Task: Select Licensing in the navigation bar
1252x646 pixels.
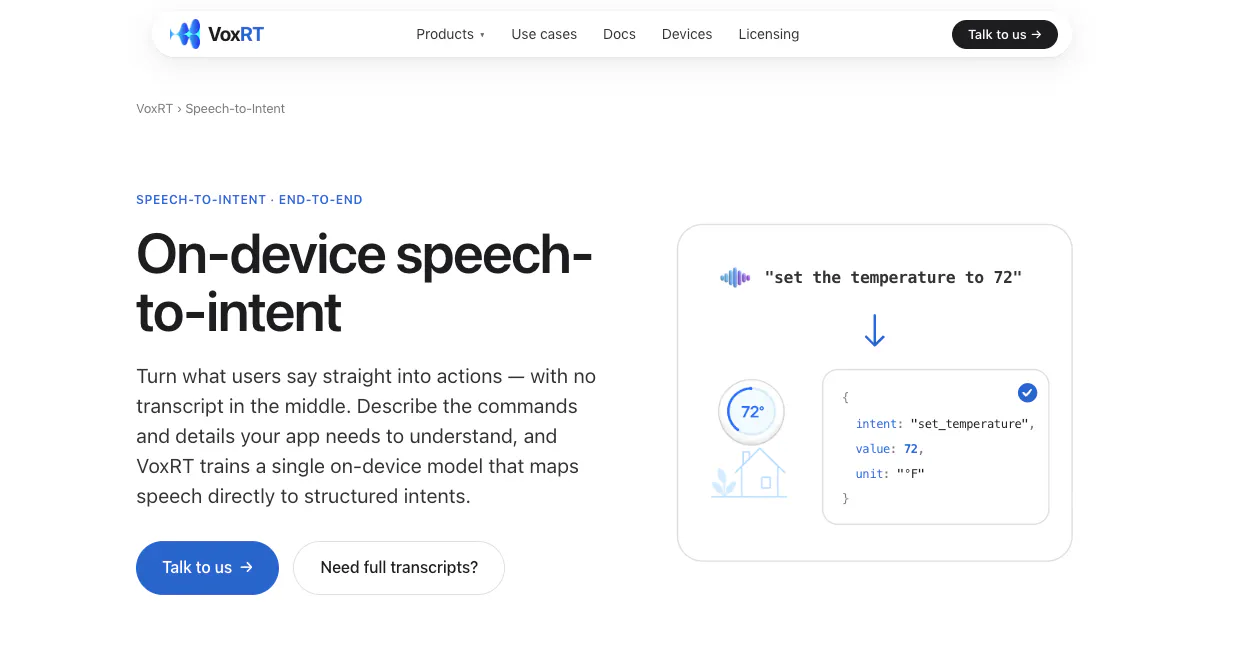Action: (x=768, y=34)
